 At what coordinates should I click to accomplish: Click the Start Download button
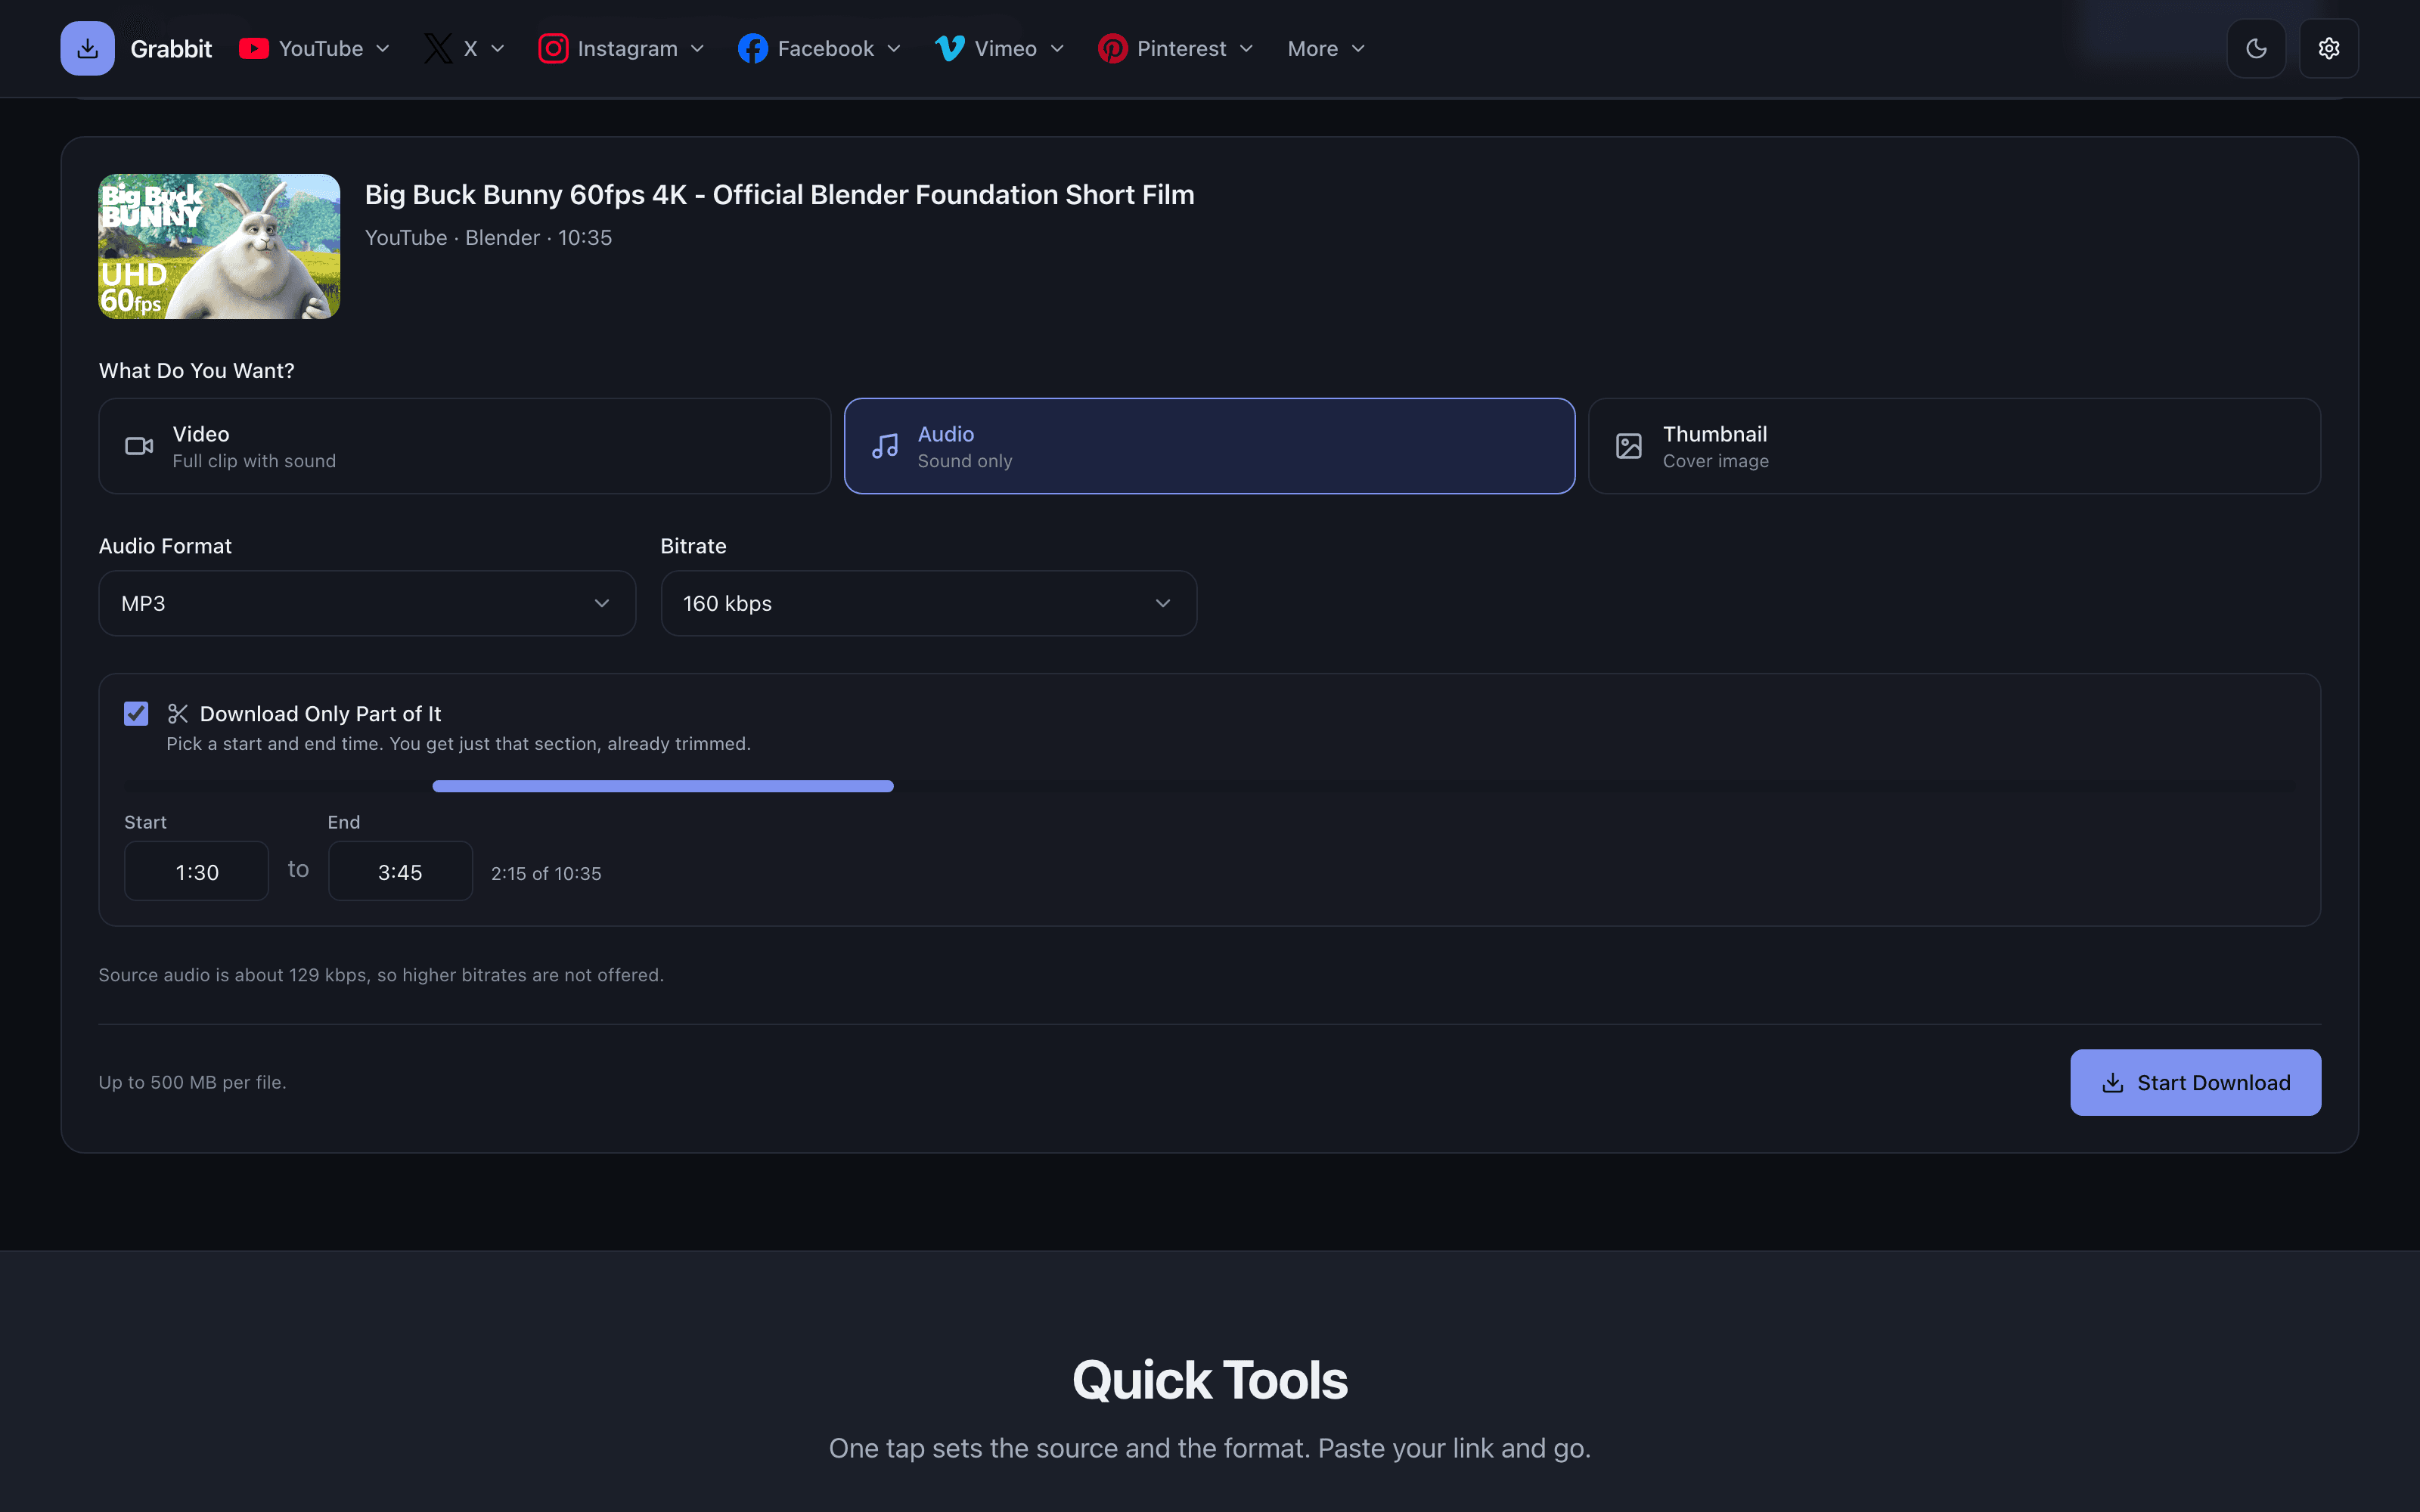(2195, 1082)
